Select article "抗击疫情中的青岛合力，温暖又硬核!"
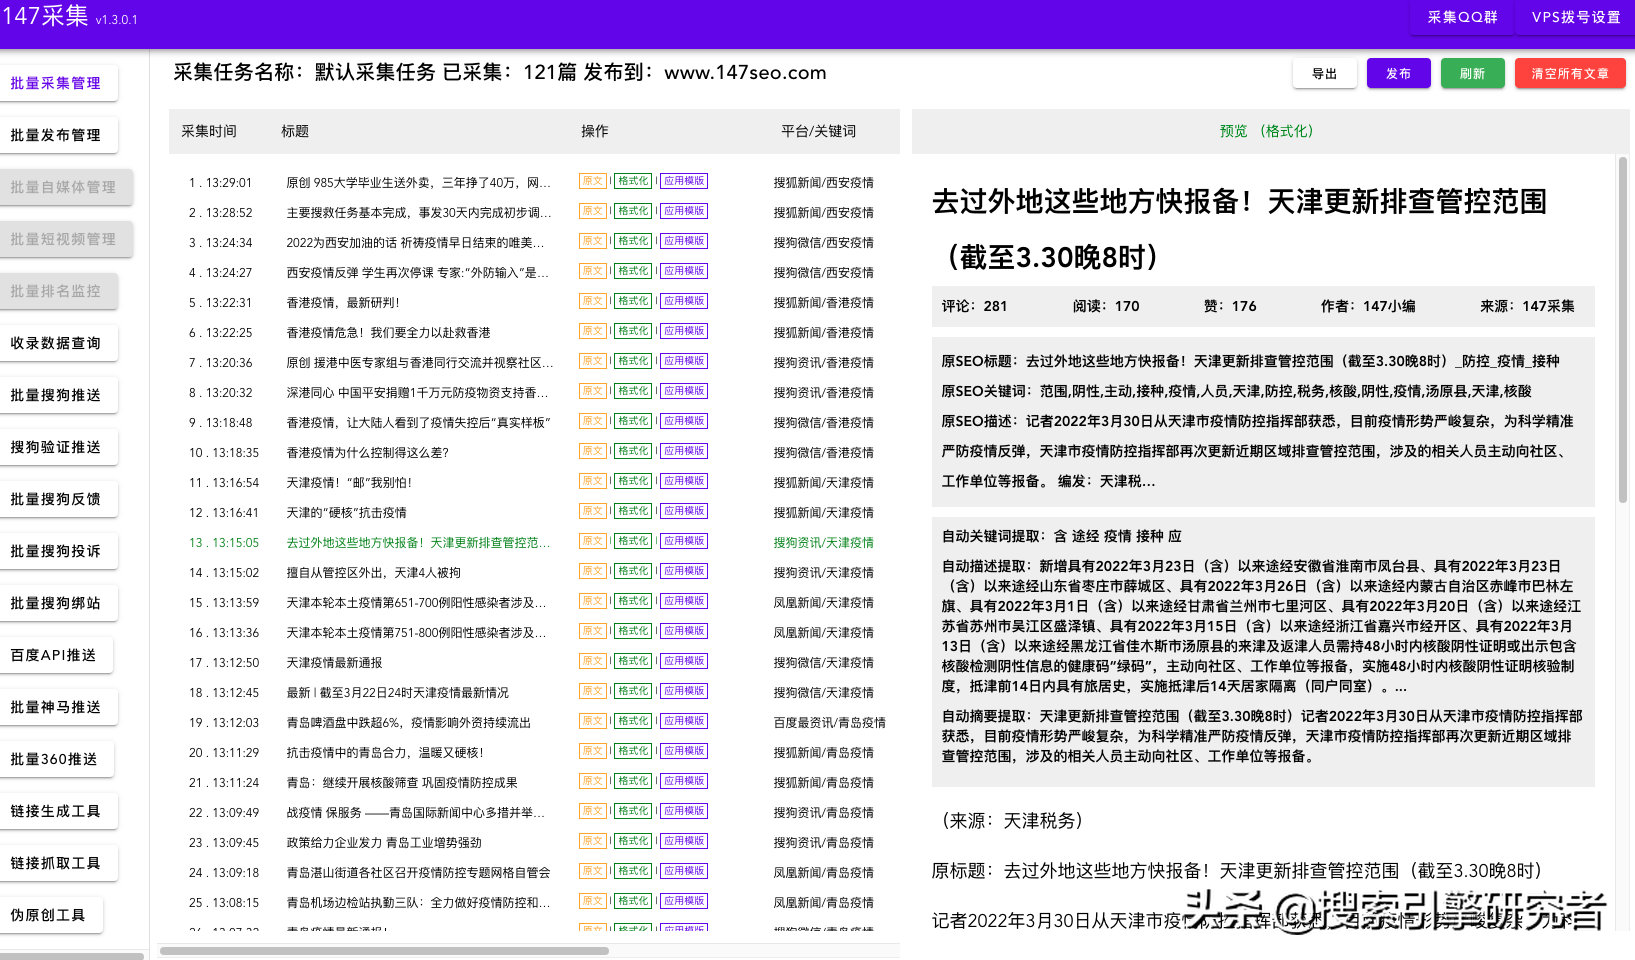The width and height of the screenshot is (1635, 960). click(x=385, y=753)
